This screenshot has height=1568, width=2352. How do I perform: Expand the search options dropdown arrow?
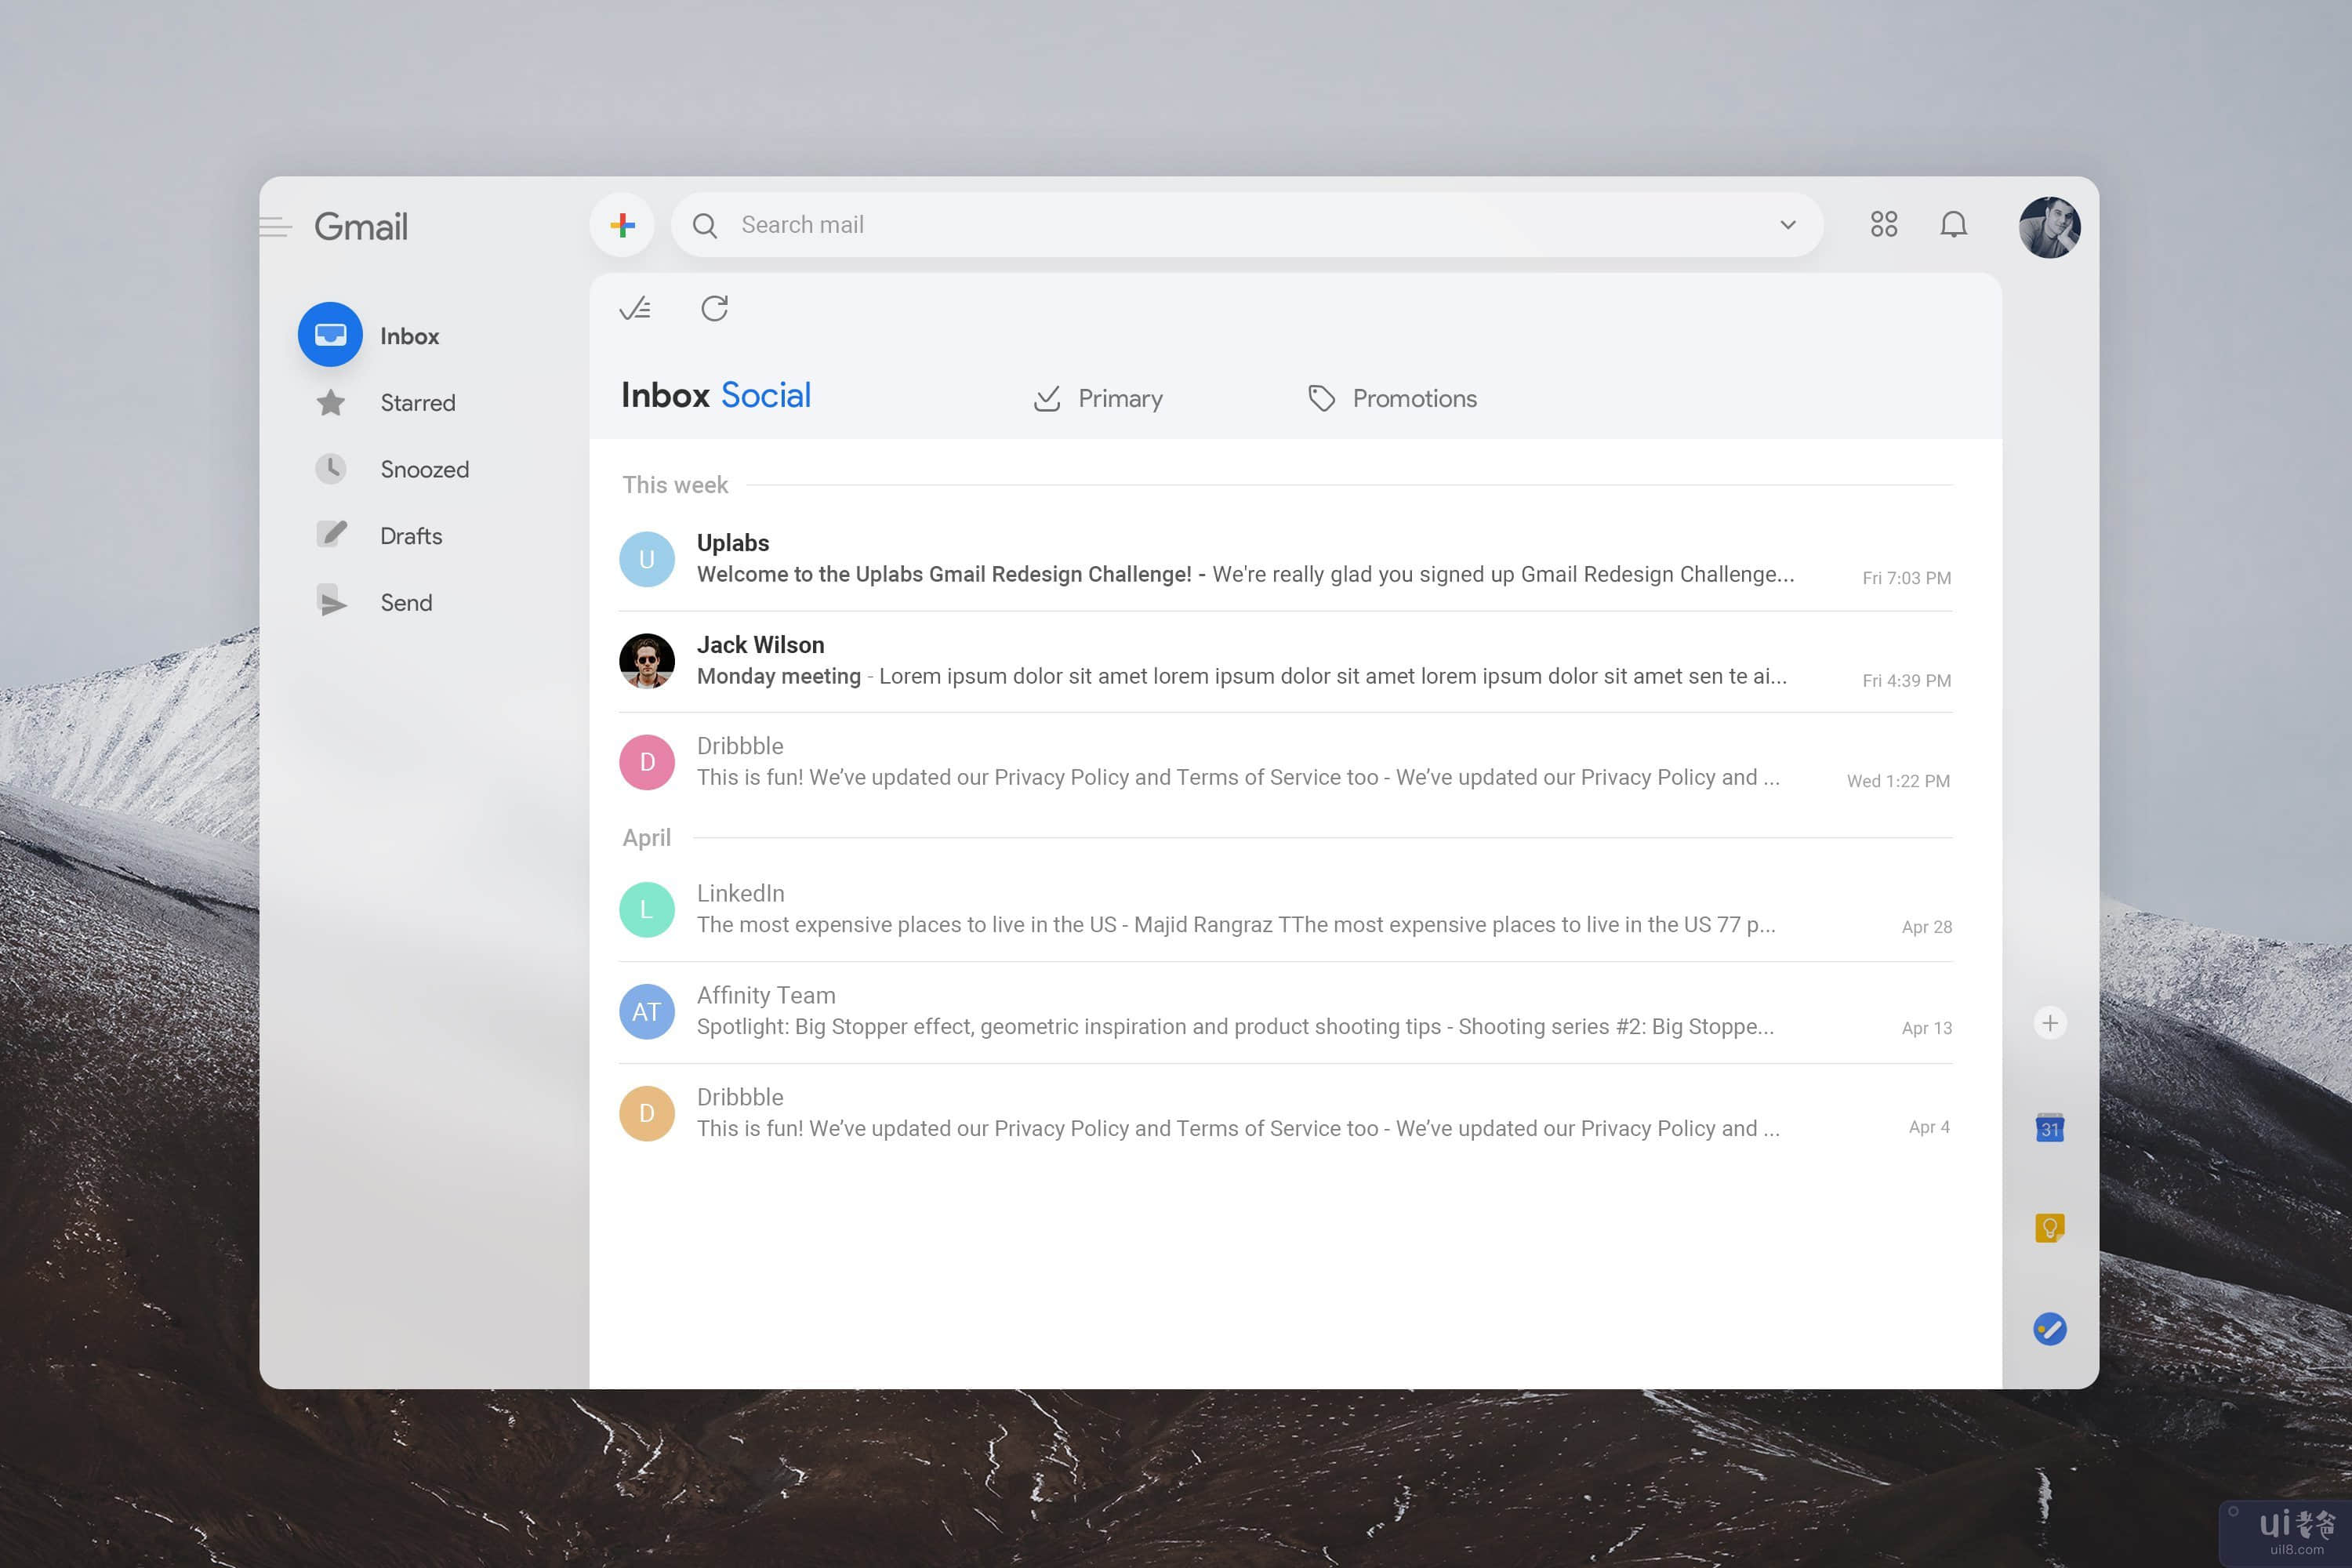coord(1787,225)
